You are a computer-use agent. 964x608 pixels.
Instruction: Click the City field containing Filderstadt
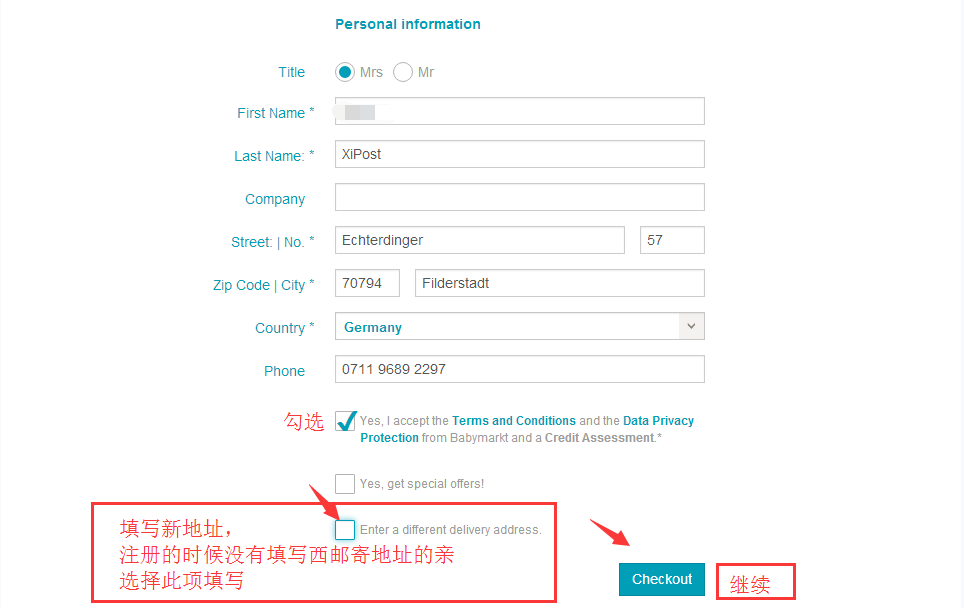pos(559,283)
